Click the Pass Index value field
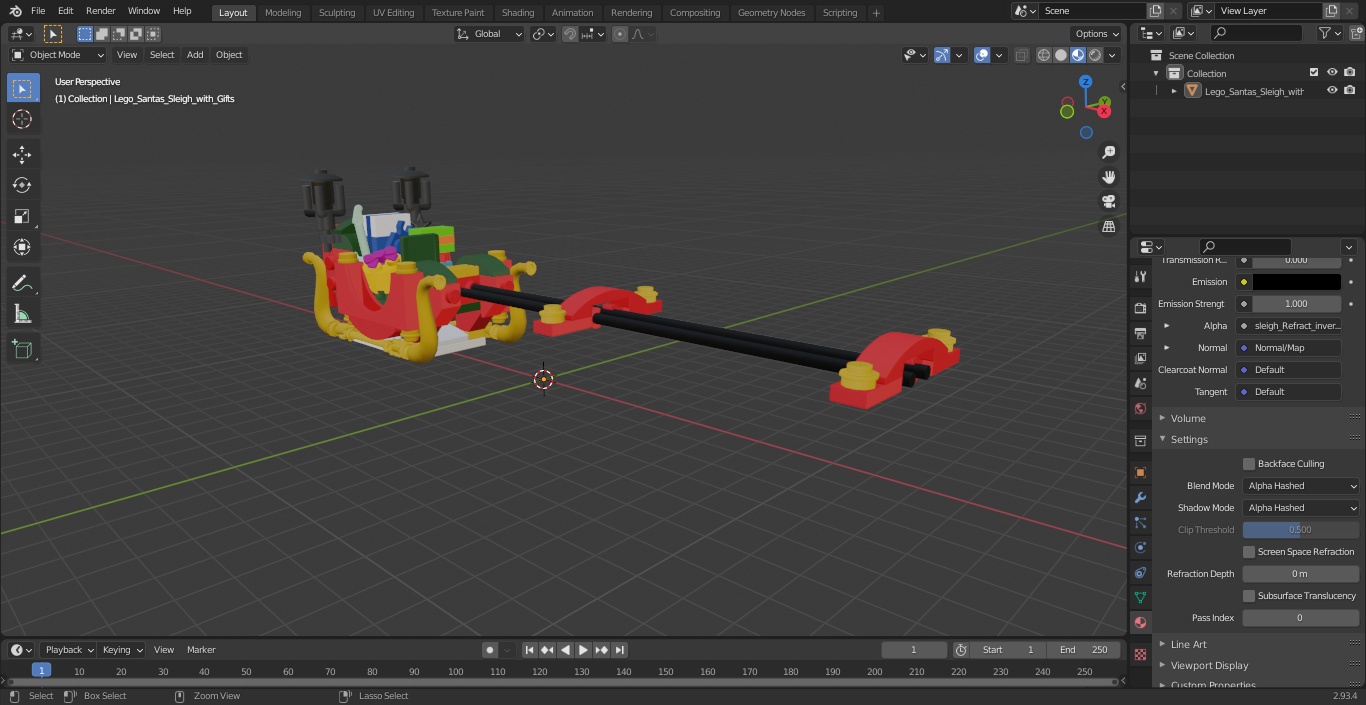Screen dimensions: 1366x705 click(1301, 618)
